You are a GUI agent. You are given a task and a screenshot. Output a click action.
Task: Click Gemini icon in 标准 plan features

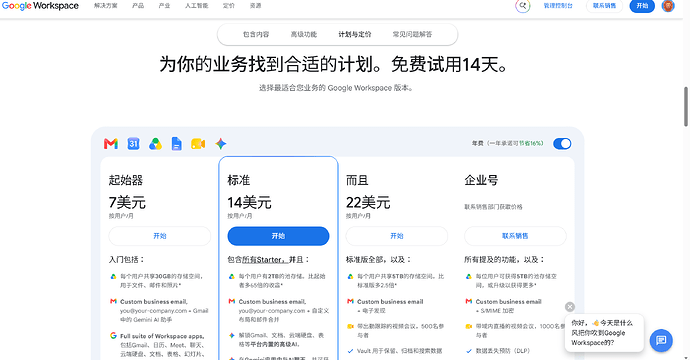(x=231, y=335)
